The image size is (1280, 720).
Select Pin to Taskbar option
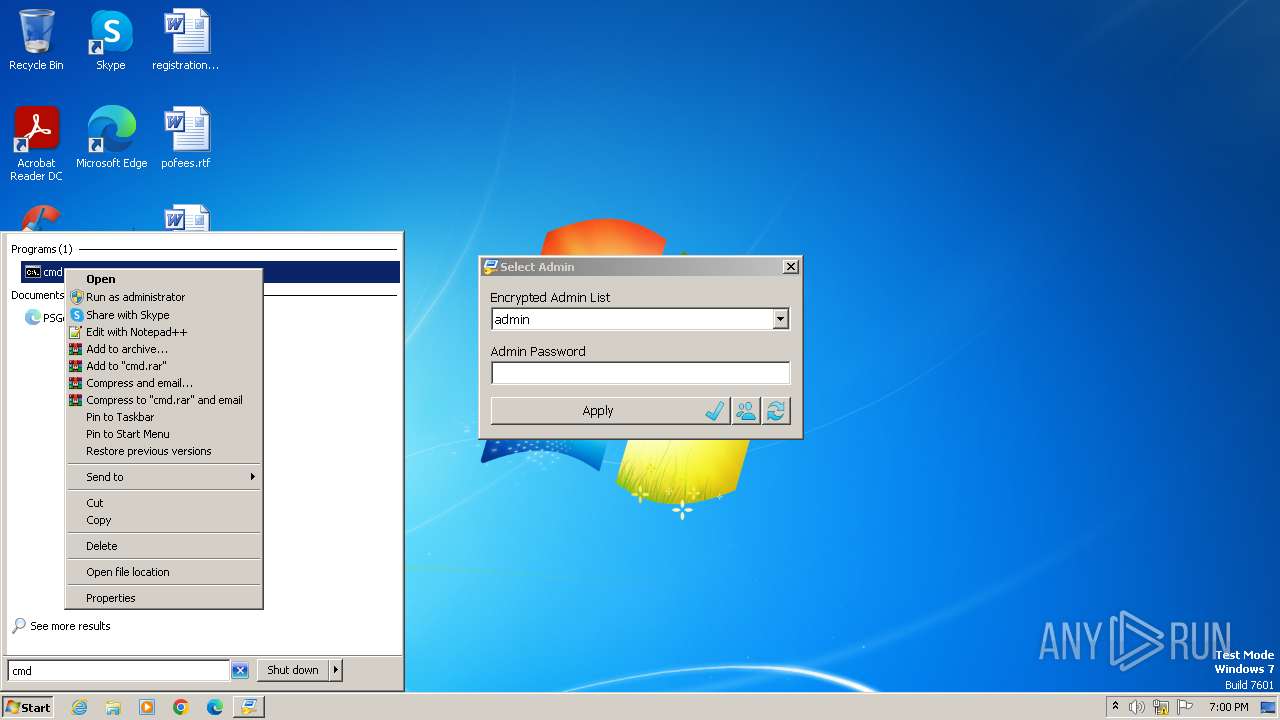tap(164, 417)
